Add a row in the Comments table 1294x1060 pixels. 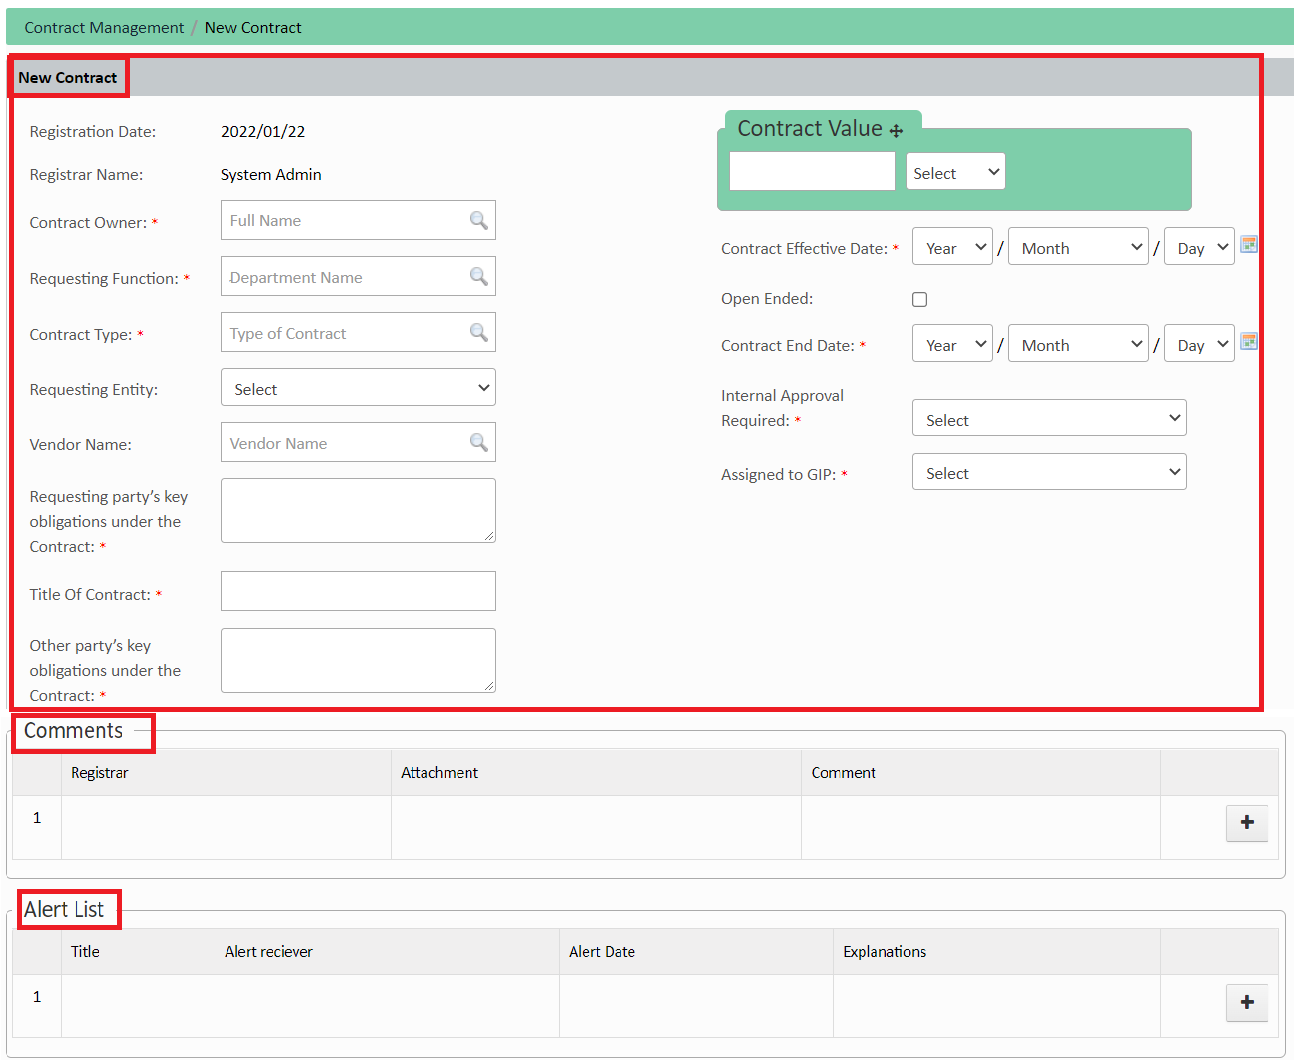(1247, 822)
